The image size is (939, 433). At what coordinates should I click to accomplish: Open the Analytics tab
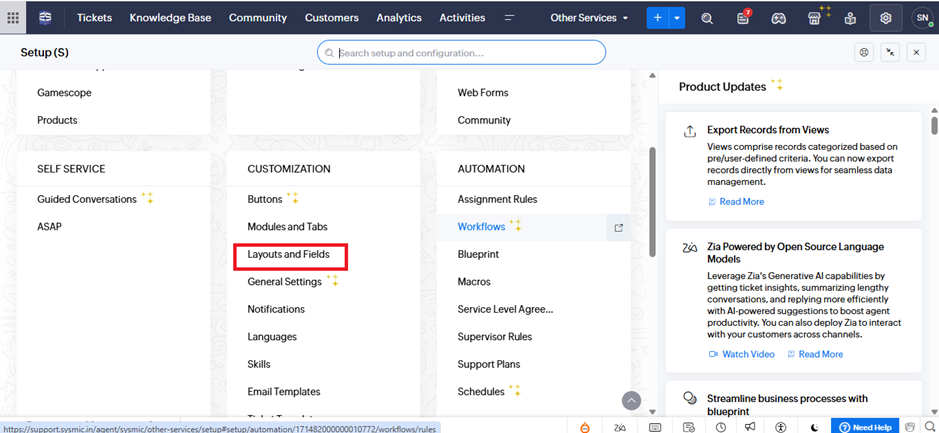[399, 18]
